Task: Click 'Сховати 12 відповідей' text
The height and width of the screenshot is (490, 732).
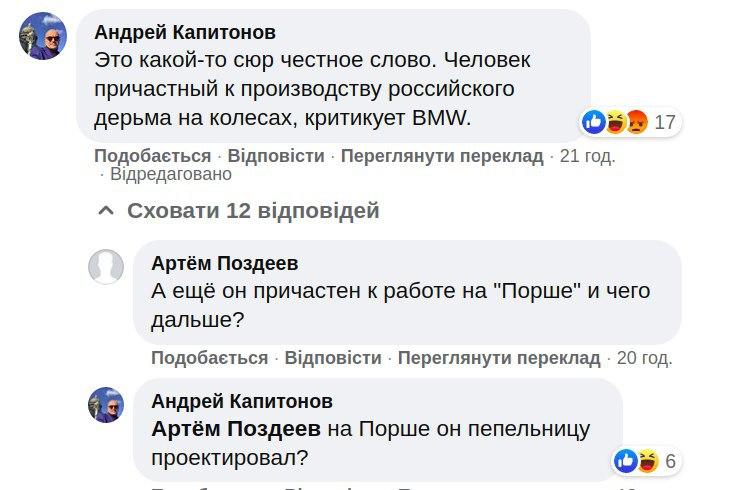Action: click(x=253, y=211)
